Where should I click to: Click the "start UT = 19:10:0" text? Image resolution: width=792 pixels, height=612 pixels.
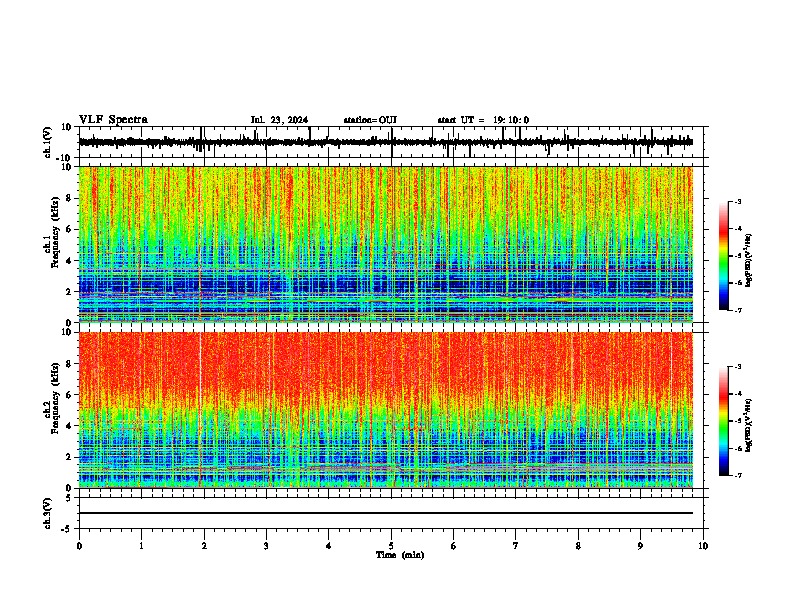pos(483,120)
